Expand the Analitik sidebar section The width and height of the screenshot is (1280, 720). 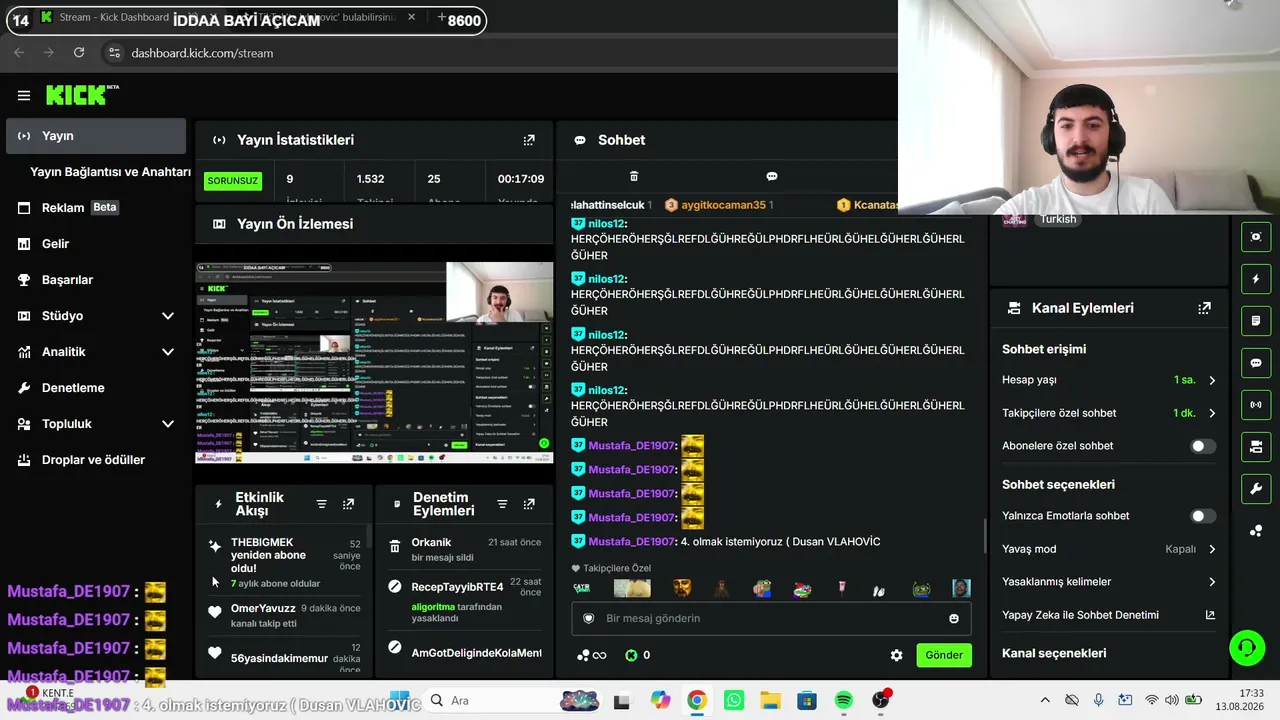click(167, 352)
